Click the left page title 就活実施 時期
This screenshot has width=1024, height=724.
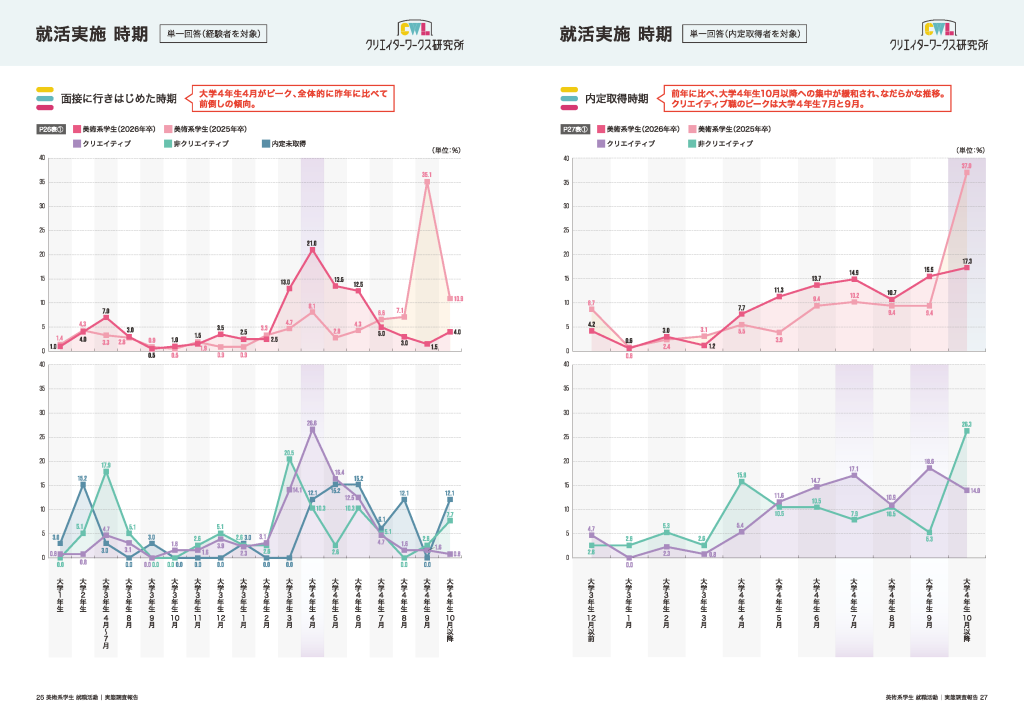click(91, 35)
